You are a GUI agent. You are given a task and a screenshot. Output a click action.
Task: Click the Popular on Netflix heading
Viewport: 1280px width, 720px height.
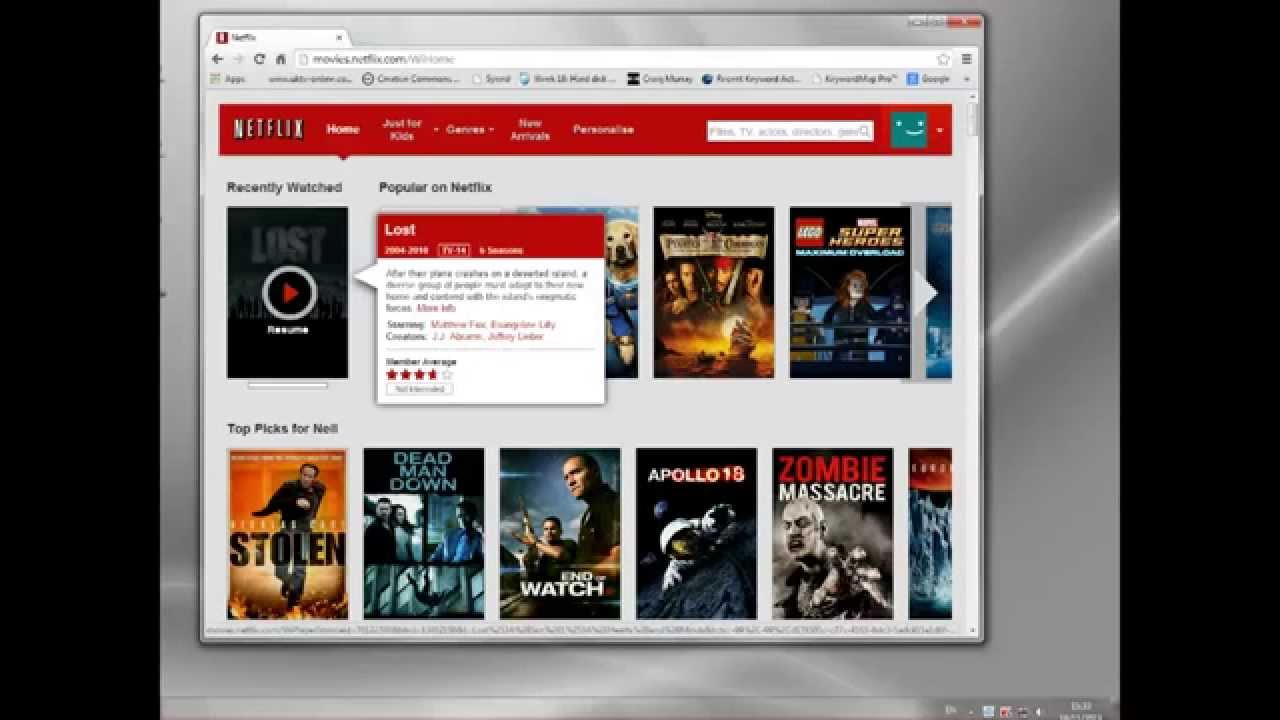coord(435,187)
